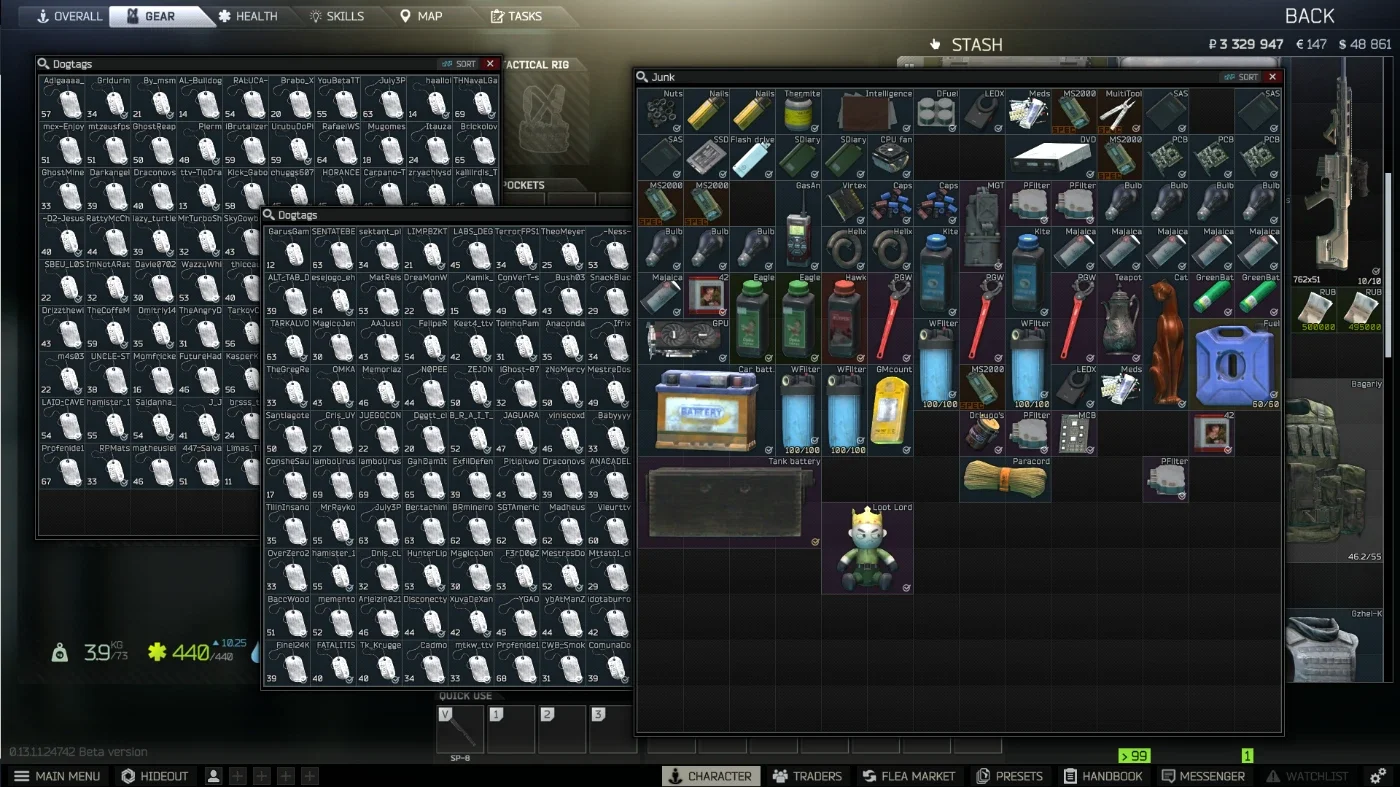This screenshot has width=1400, height=787.
Task: Select the 495000 RUB stack in stash
Action: coord(1359,311)
